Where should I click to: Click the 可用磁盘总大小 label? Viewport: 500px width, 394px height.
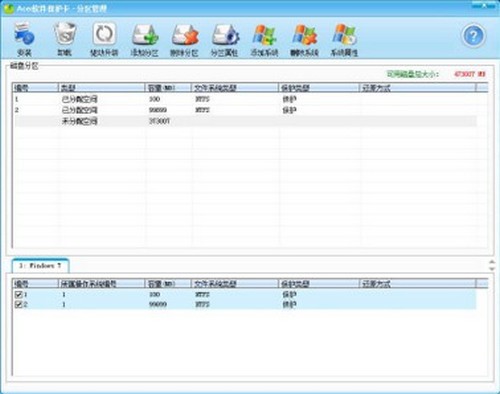pos(413,74)
